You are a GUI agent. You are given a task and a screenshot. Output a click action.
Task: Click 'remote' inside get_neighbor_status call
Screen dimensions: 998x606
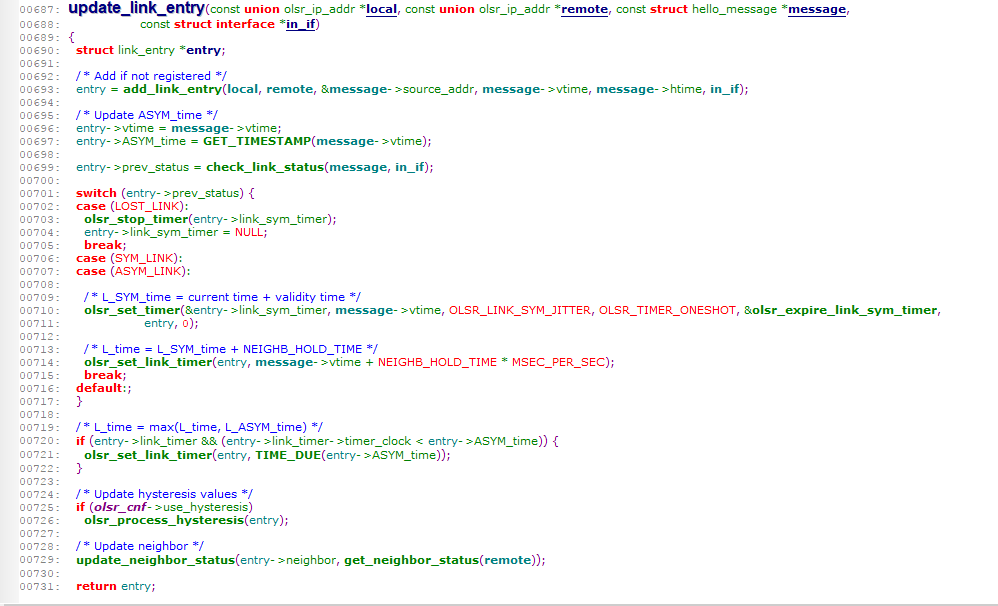(507, 560)
